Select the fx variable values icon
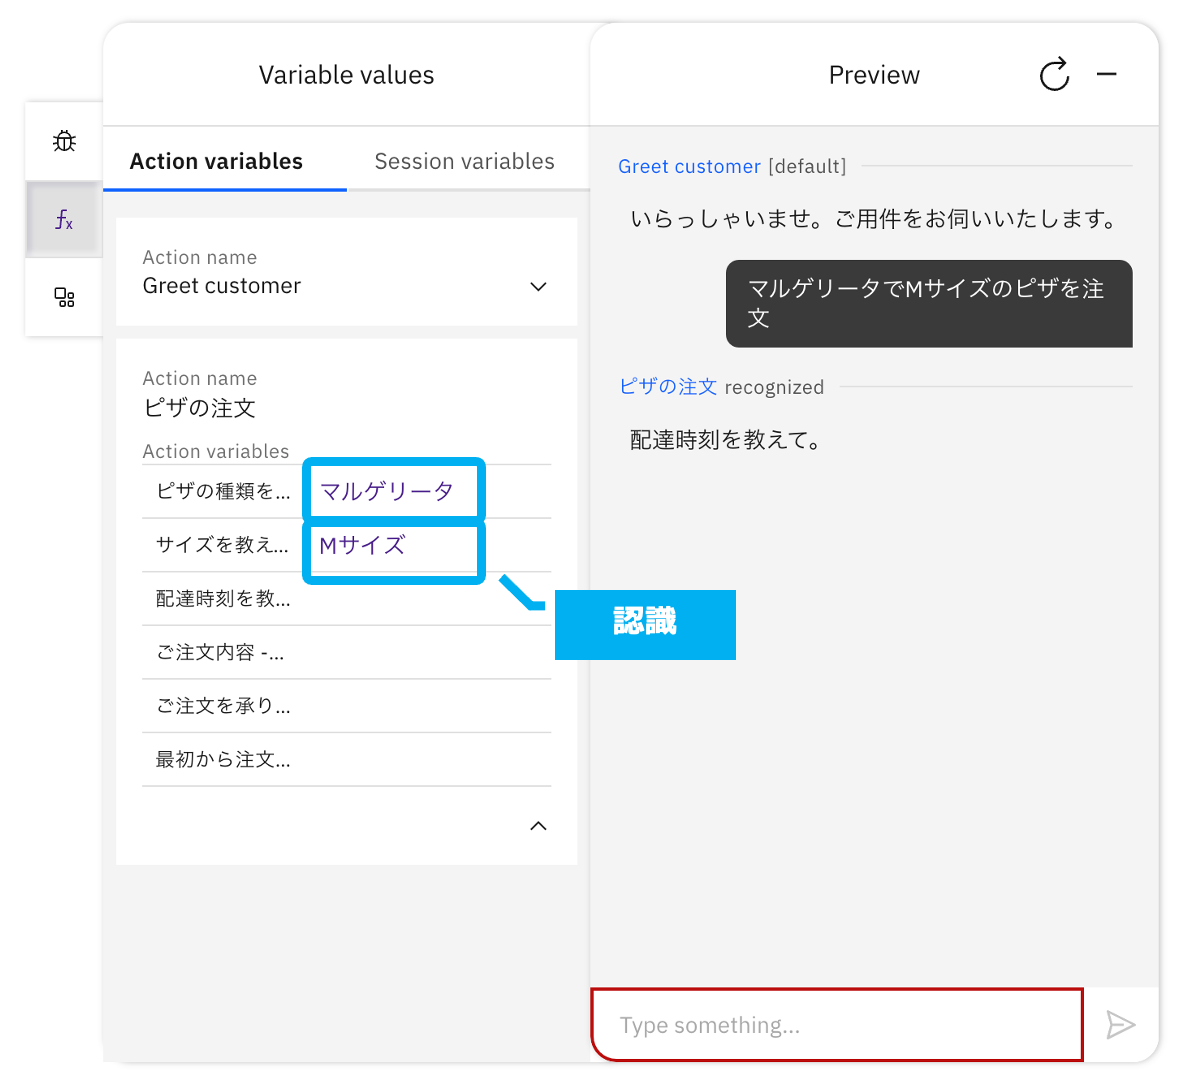Image resolution: width=1184 pixels, height=1080 pixels. (64, 220)
